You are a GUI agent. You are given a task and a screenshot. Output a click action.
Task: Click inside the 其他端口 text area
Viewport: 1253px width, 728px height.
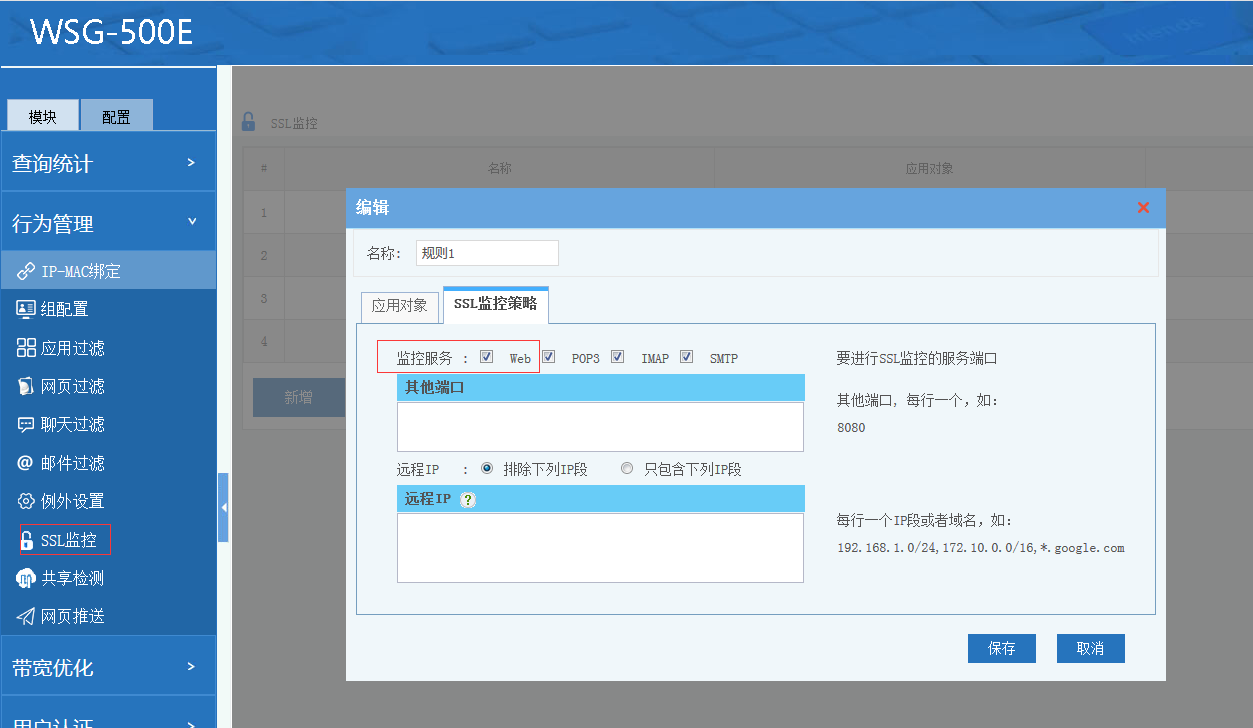click(x=600, y=427)
